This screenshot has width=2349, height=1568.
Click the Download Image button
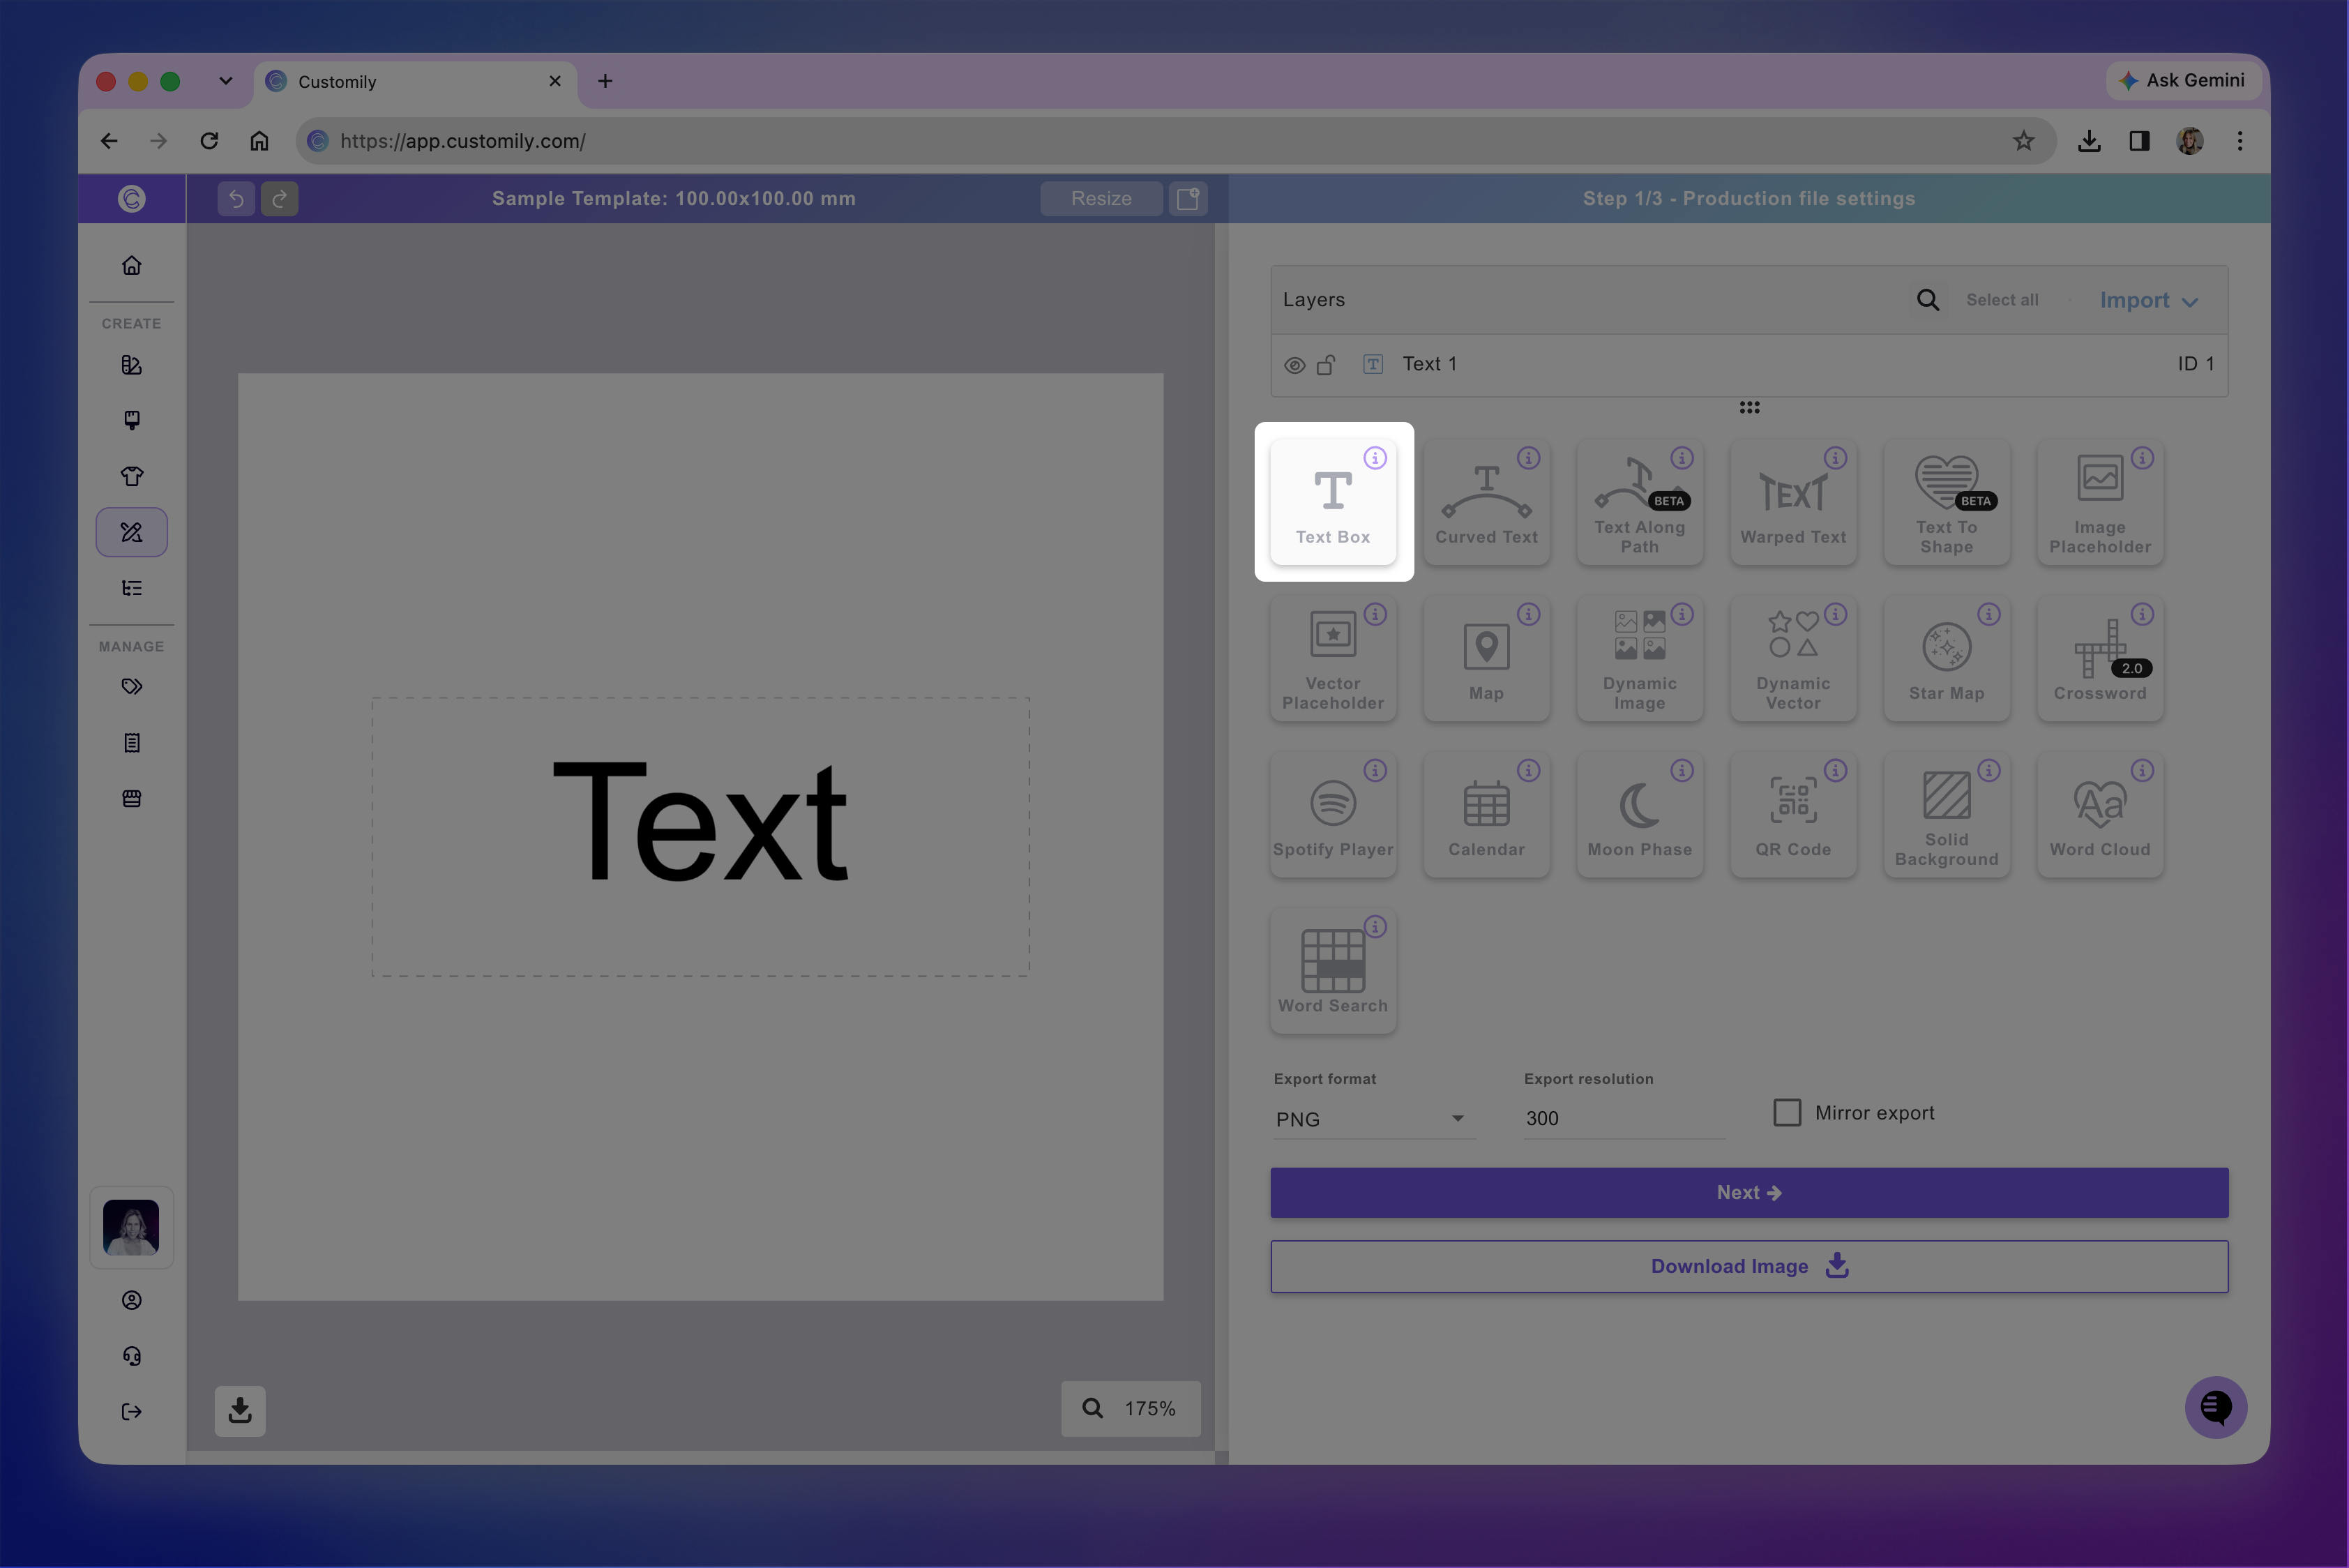[x=1749, y=1266]
